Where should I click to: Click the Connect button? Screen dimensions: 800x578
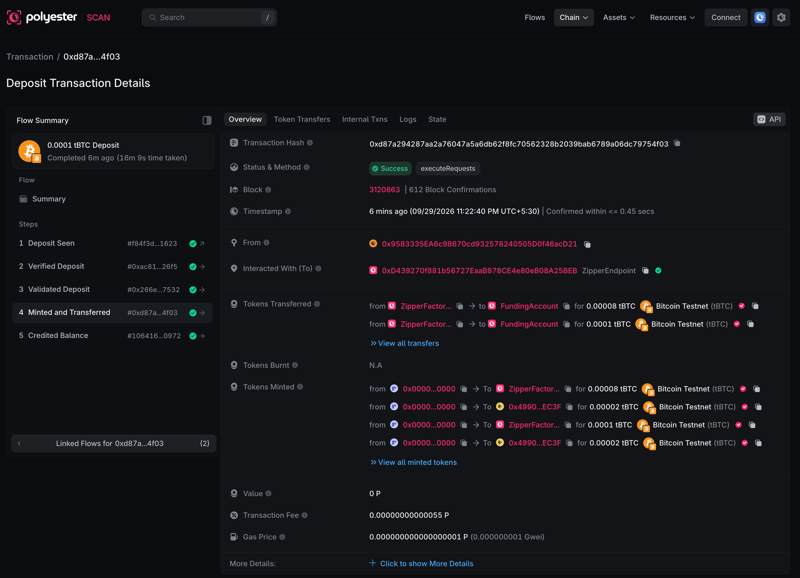[726, 17]
